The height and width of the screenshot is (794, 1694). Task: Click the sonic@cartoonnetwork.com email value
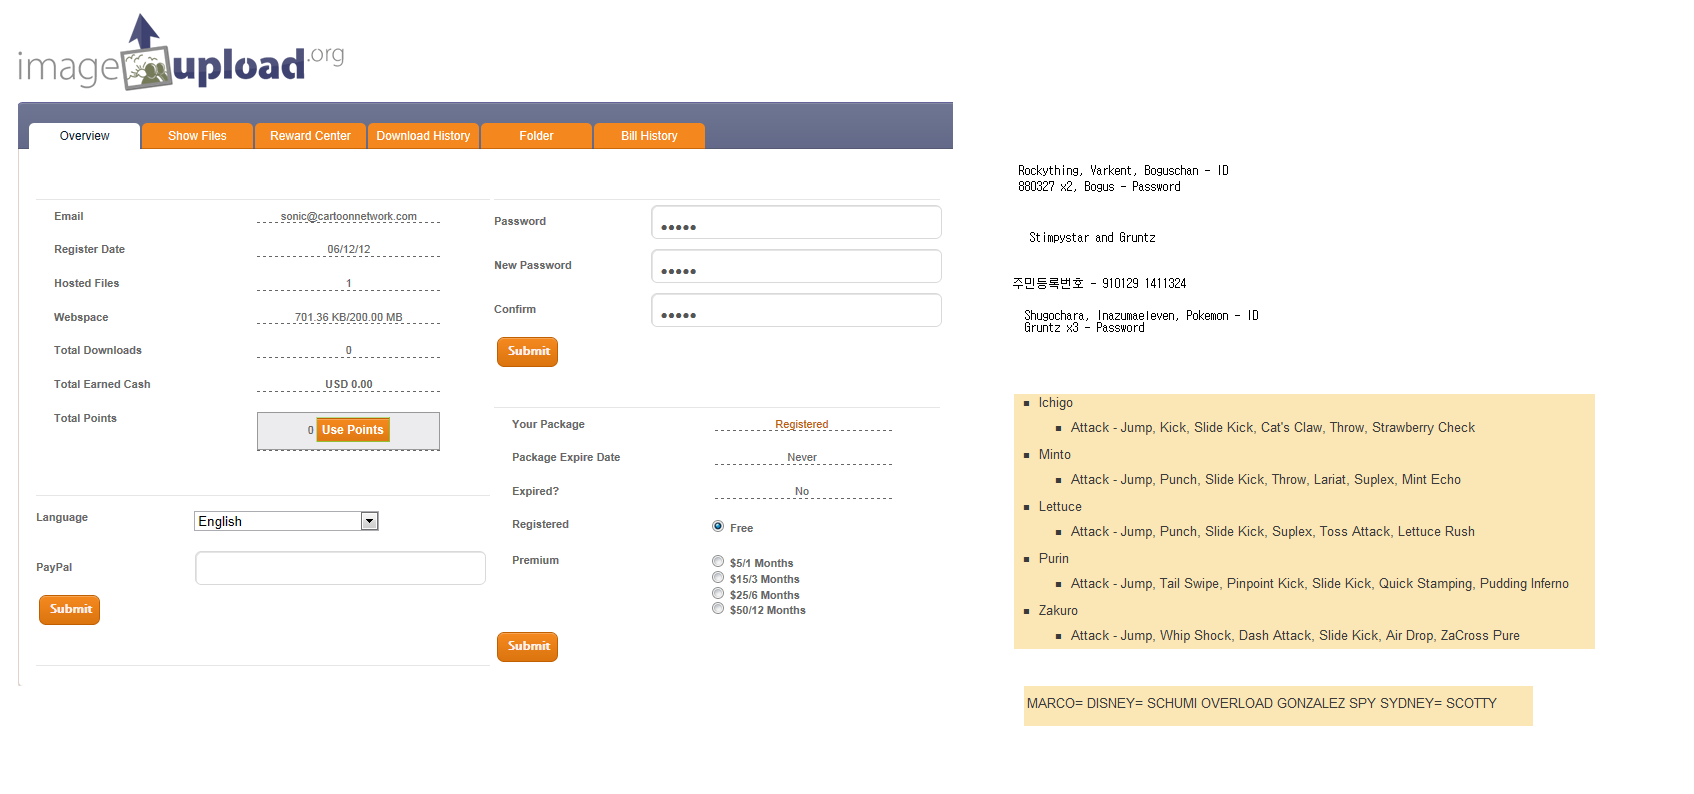point(349,216)
